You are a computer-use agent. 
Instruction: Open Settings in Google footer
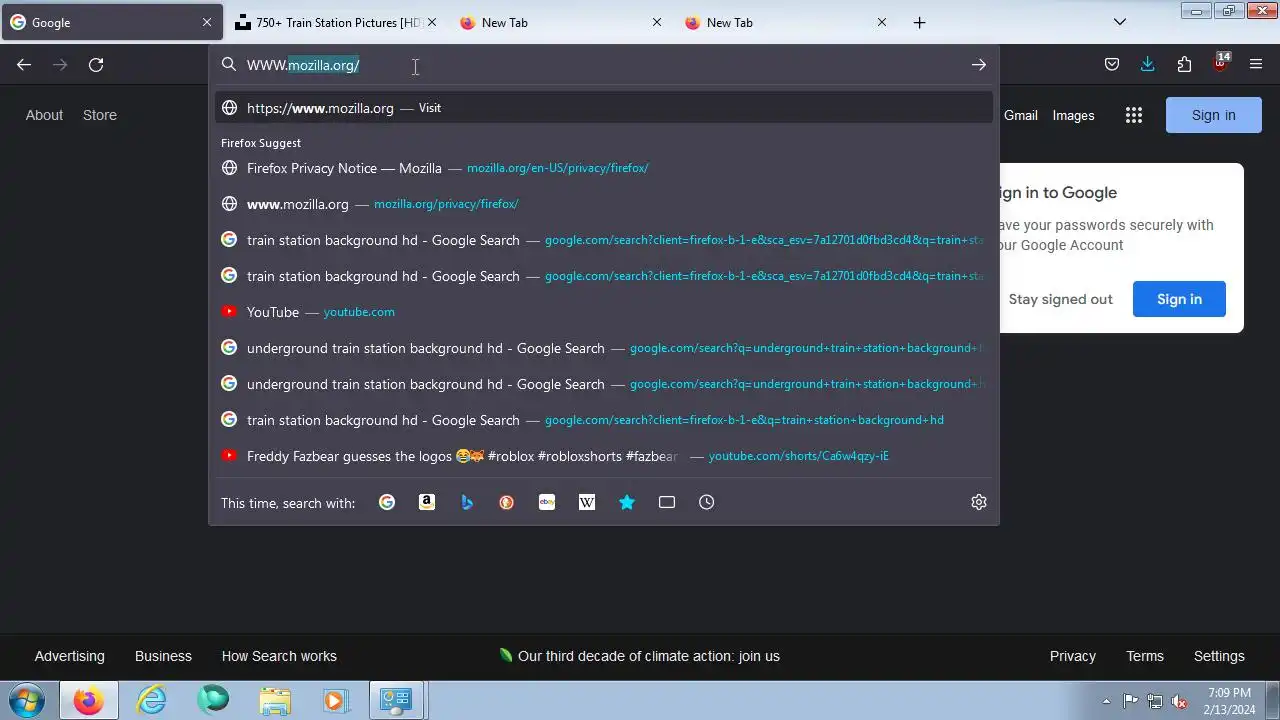pyautogui.click(x=1219, y=656)
